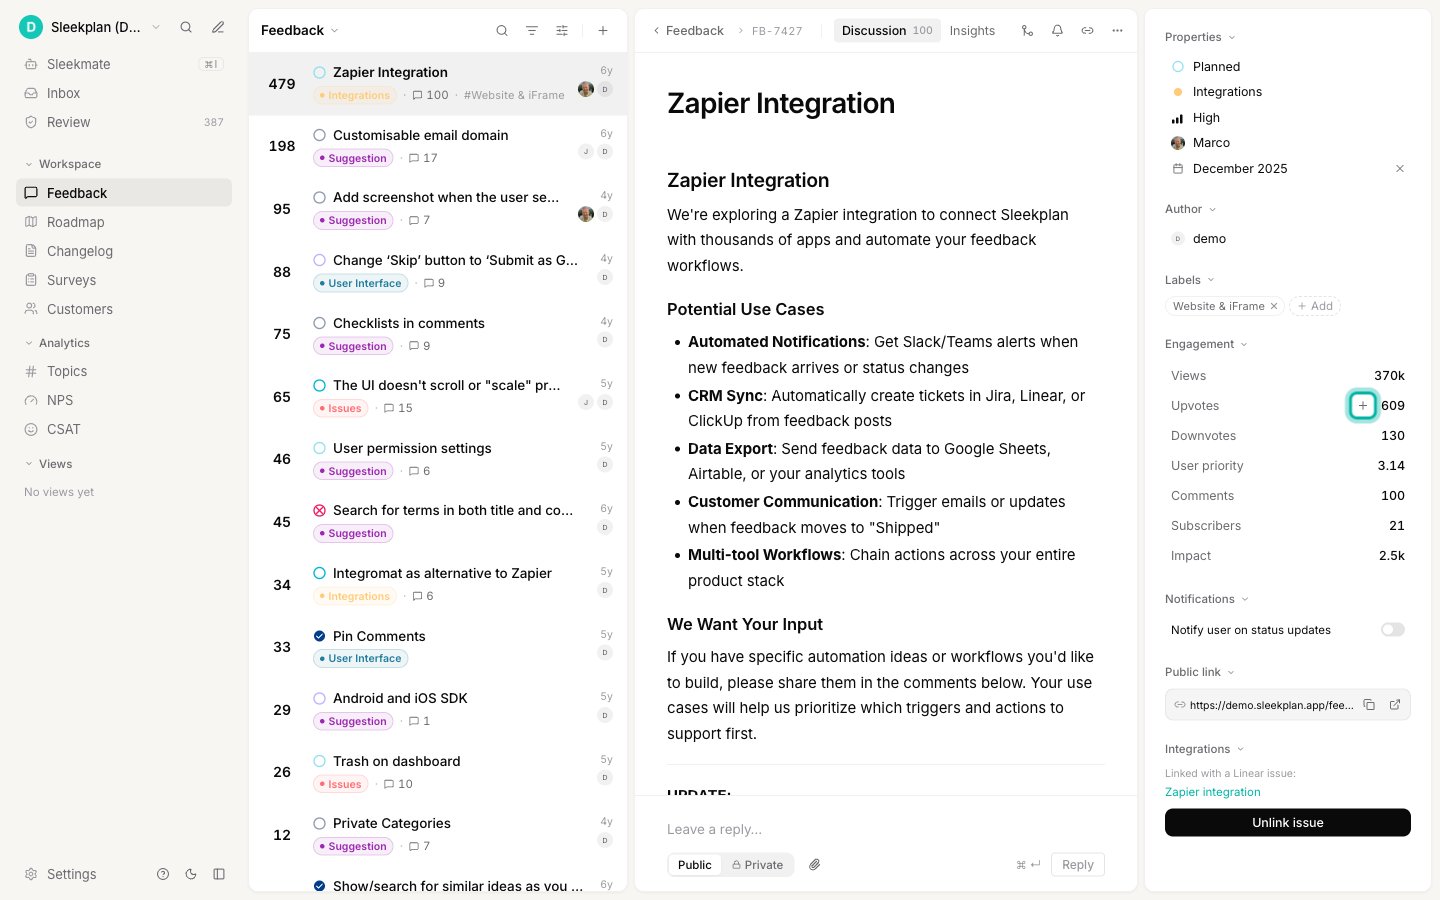Add new feedback with the plus icon
Viewport: 1440px width, 900px height.
(603, 31)
